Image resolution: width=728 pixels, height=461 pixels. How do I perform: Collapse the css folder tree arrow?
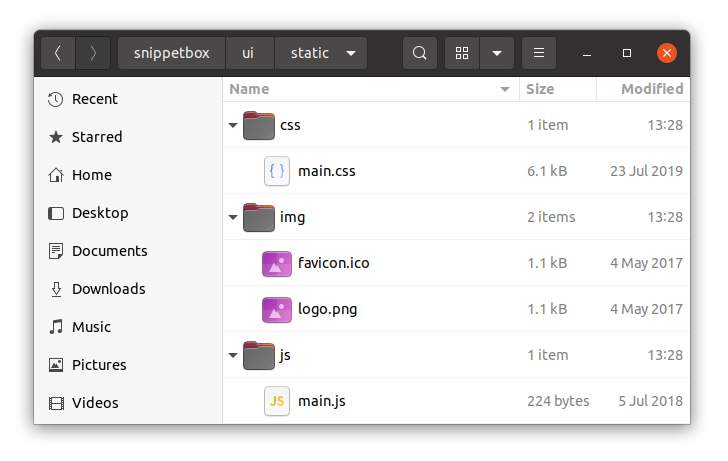pyautogui.click(x=233, y=126)
